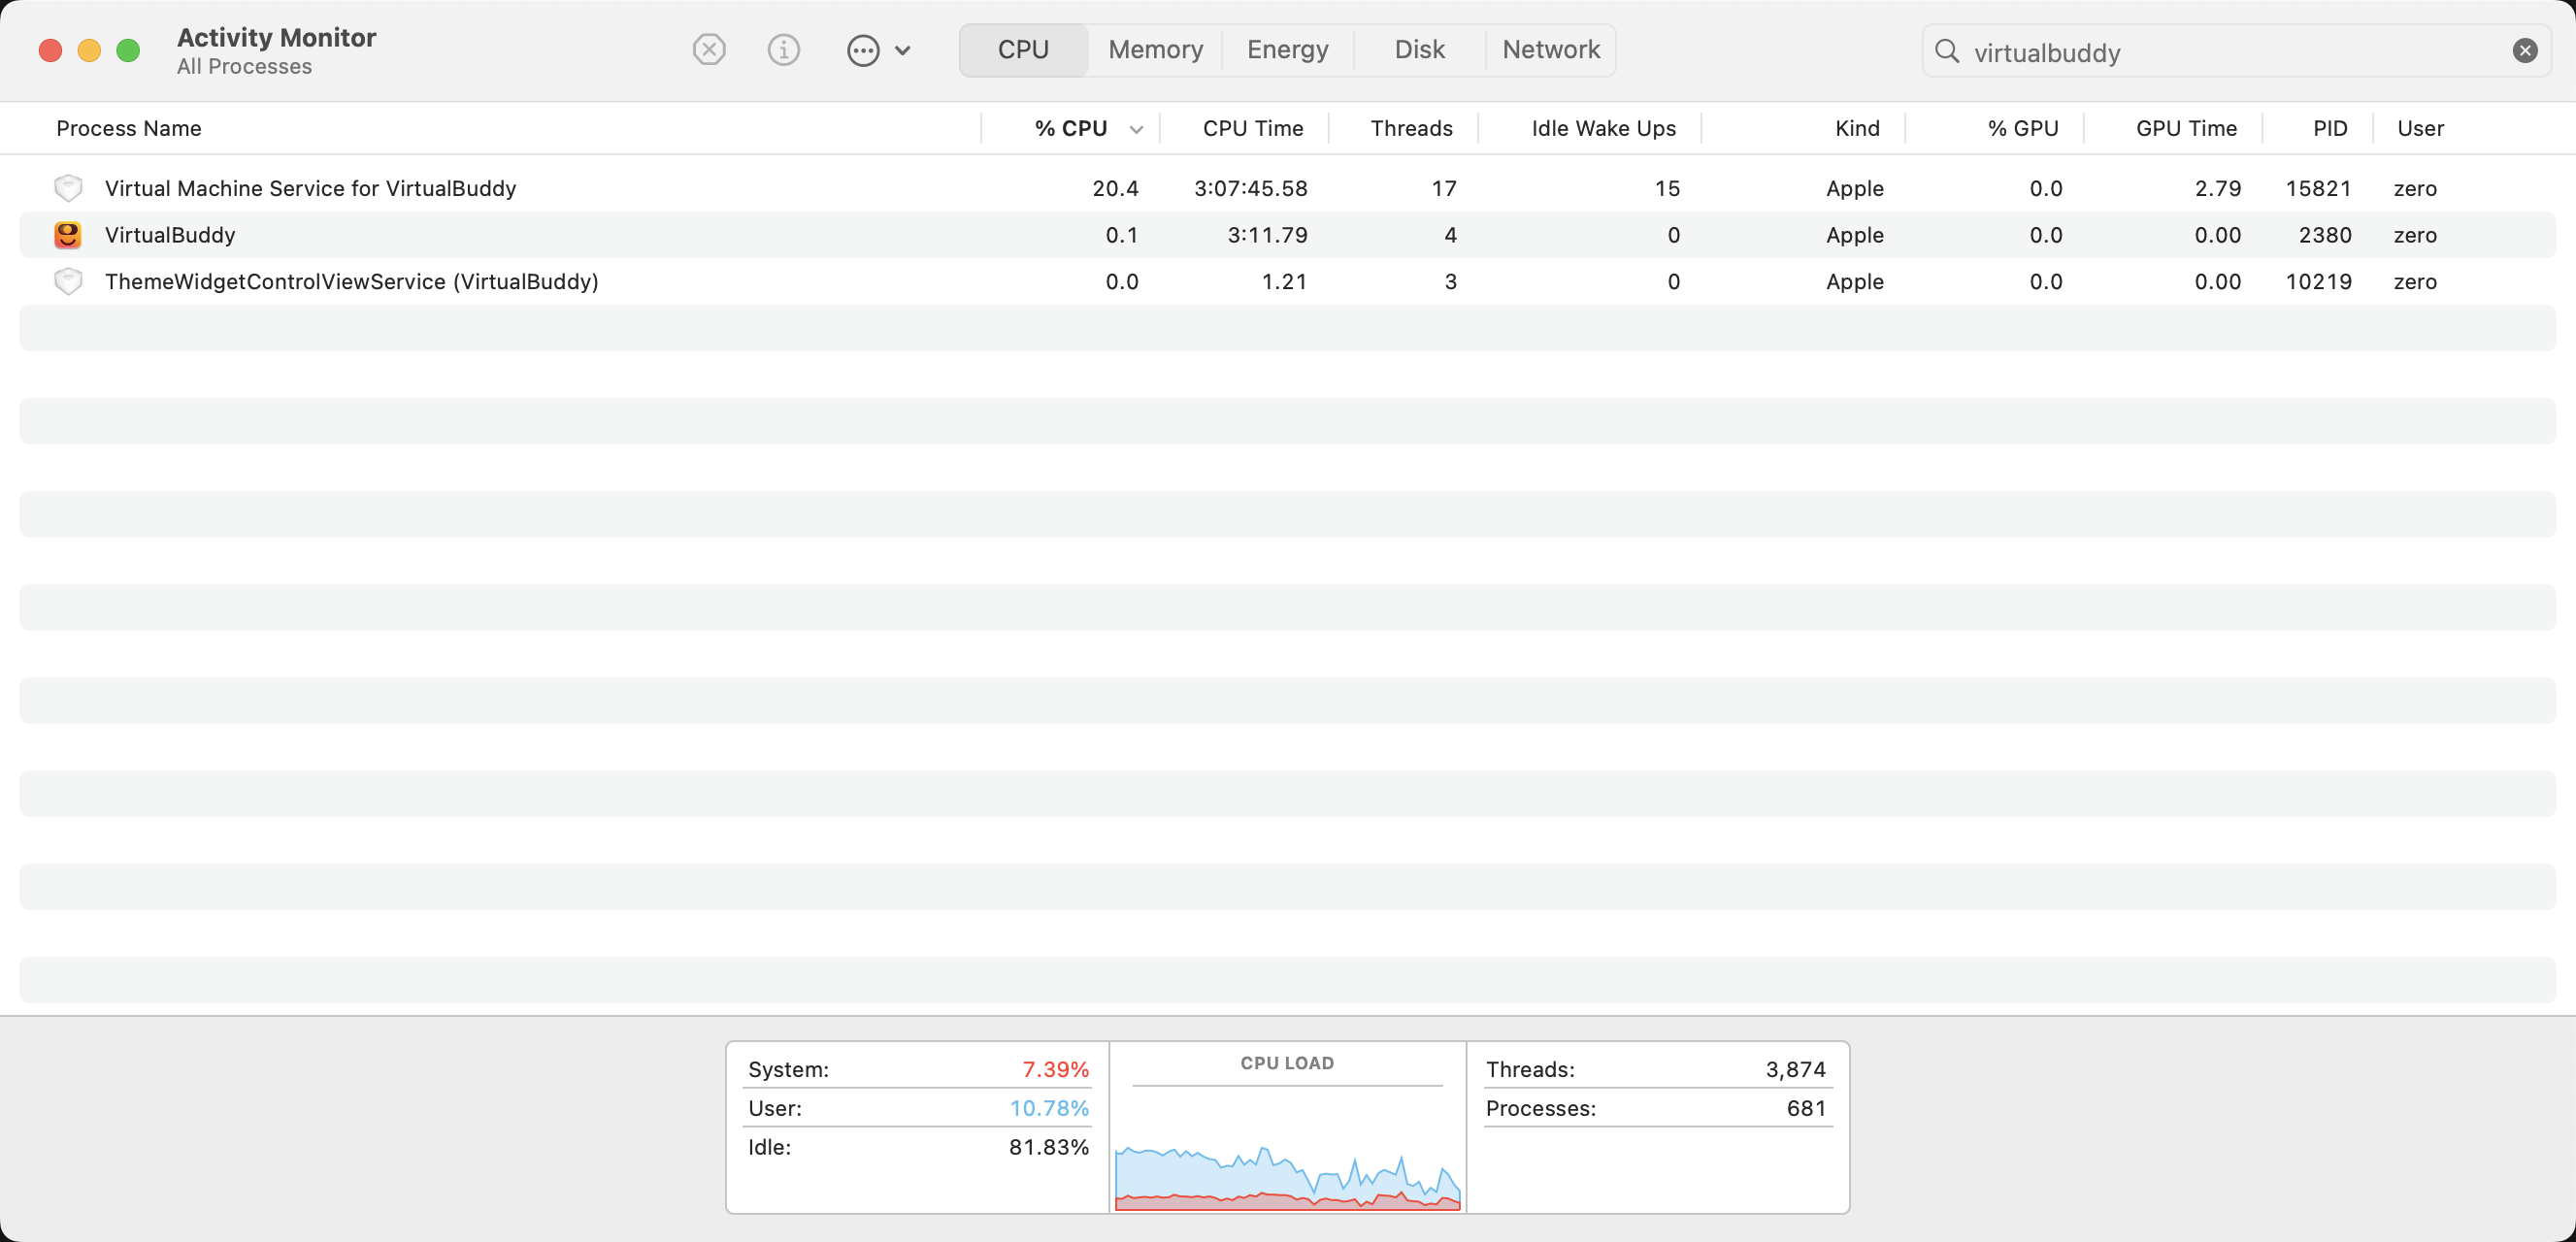Click the VirtualBuddy app icon in list
Screen dimensions: 2576x1242
point(68,235)
